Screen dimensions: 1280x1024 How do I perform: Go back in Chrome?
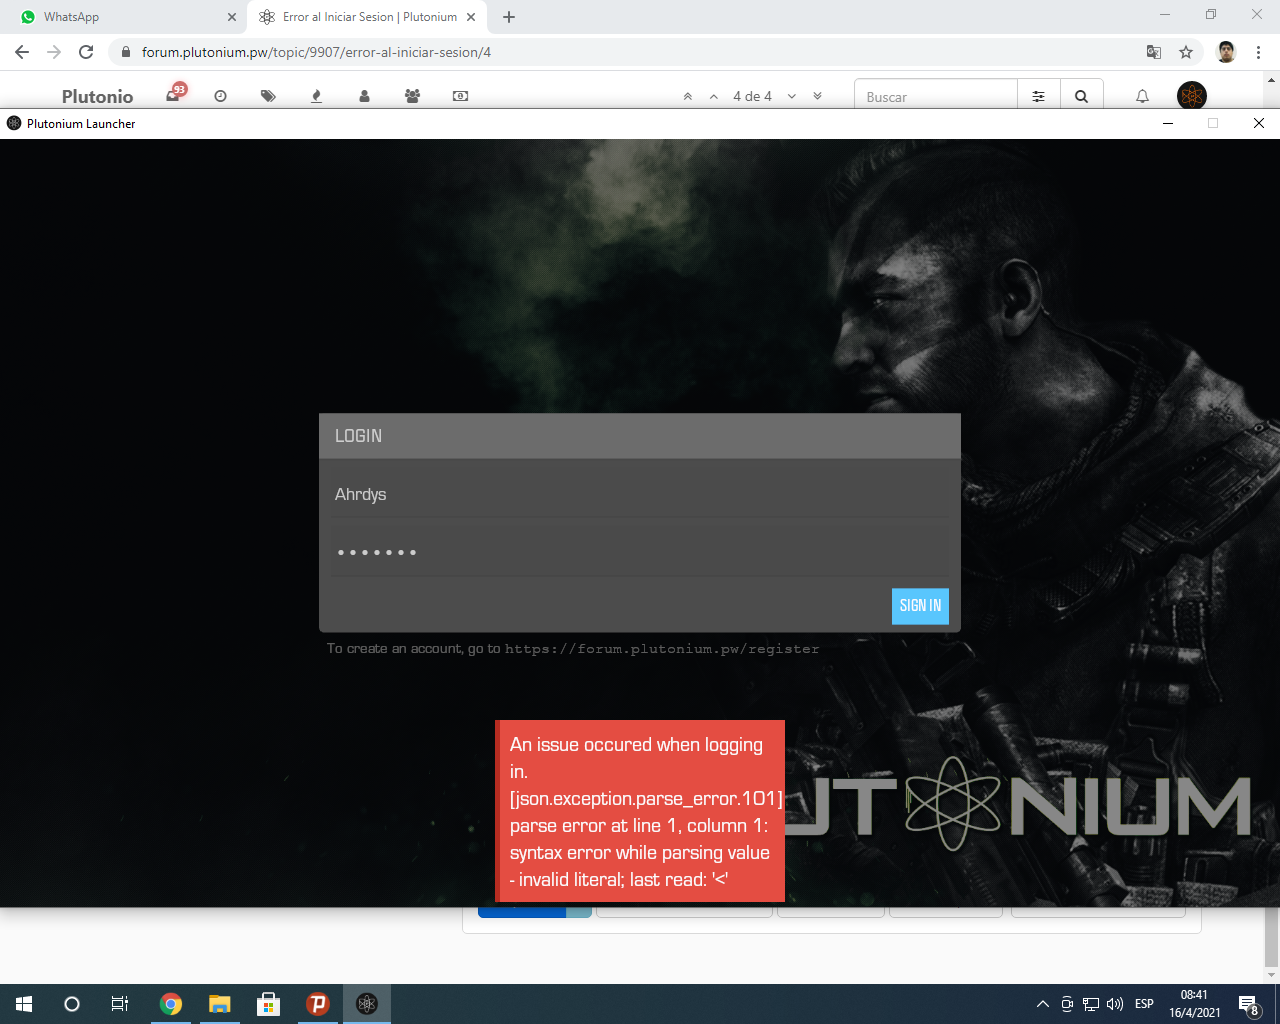click(22, 52)
